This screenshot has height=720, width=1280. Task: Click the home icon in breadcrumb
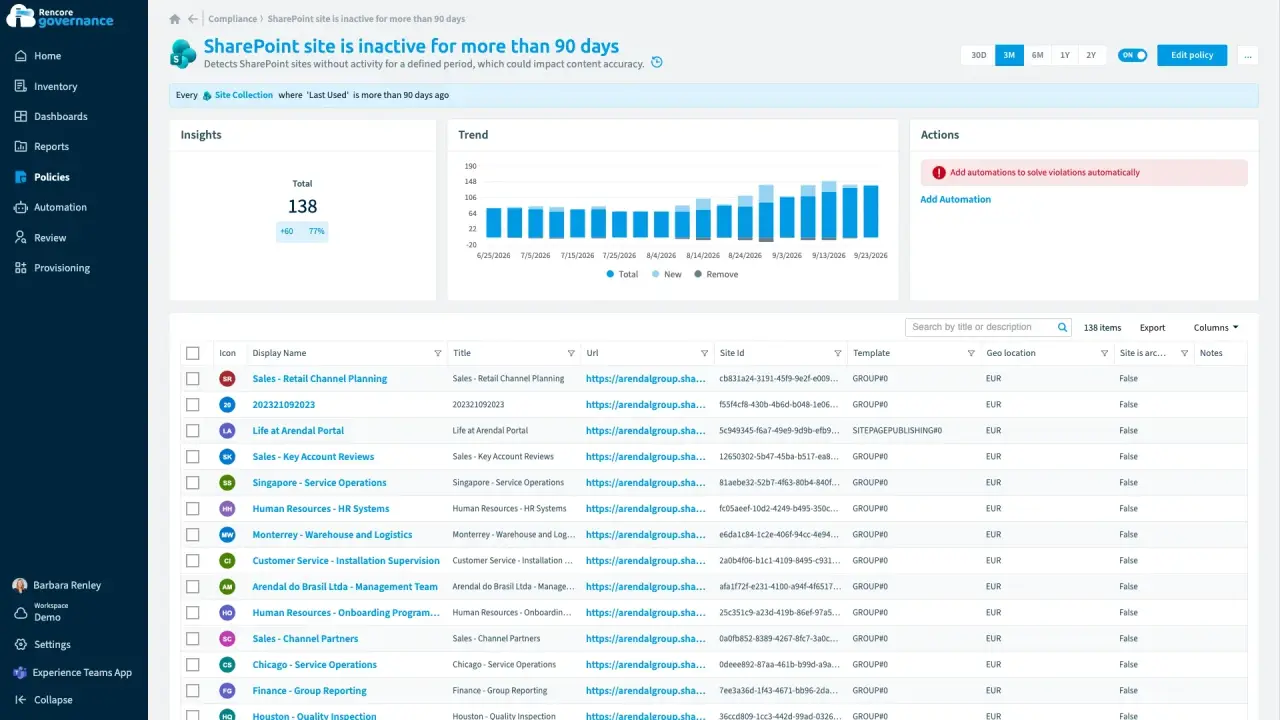click(175, 19)
